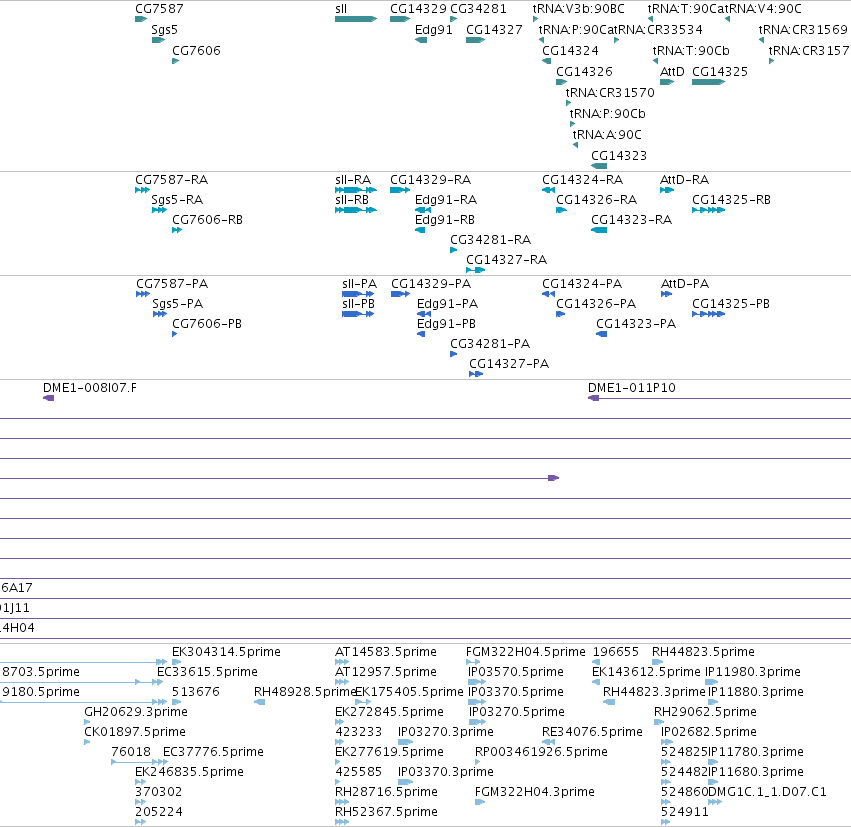Select the GH20629.3prime EST label
Viewport: 851px width, 827px height.
[x=136, y=712]
